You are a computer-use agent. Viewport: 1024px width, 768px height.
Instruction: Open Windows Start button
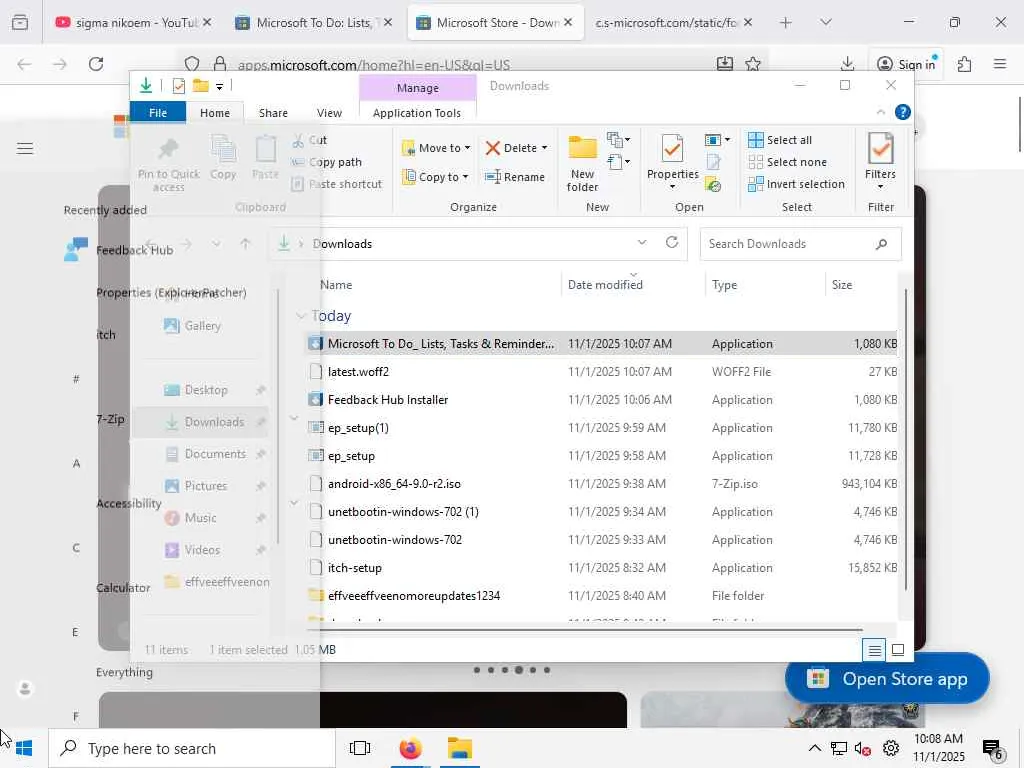(24, 748)
